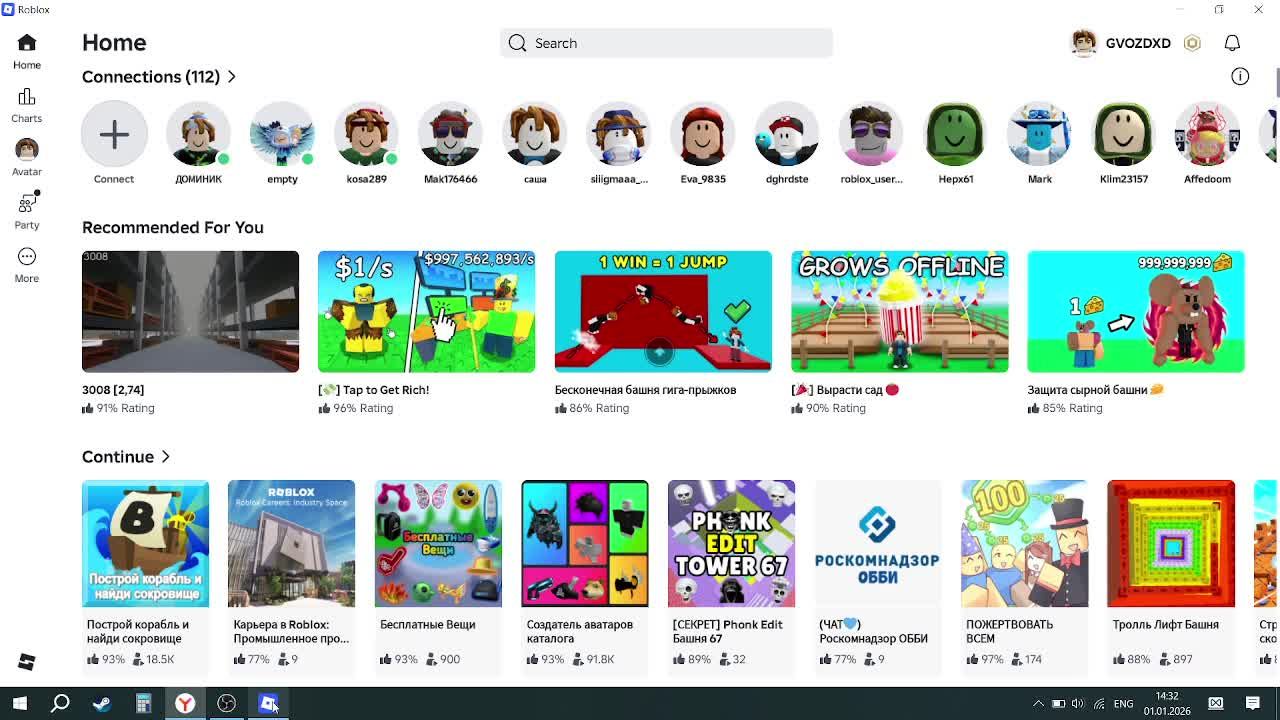Open the More menu in the sidebar
The width and height of the screenshot is (1280, 720).
27,265
